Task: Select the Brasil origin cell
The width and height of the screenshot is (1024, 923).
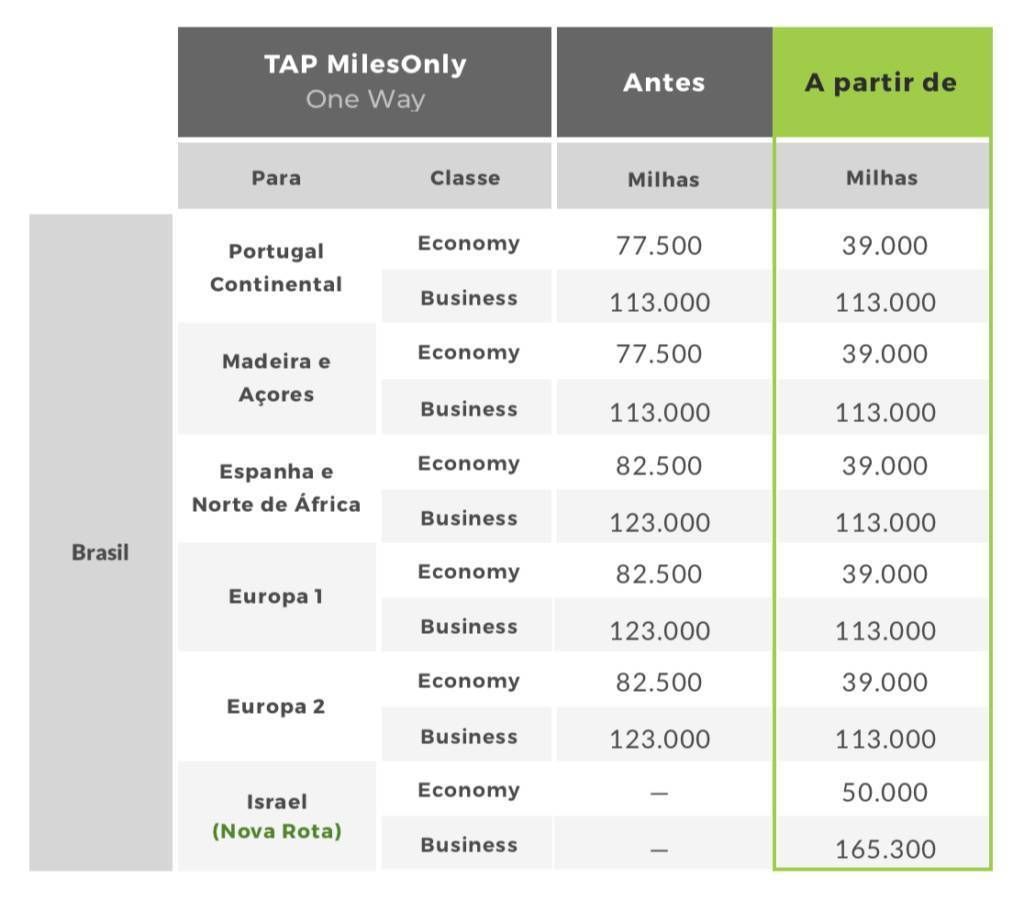Action: [101, 542]
